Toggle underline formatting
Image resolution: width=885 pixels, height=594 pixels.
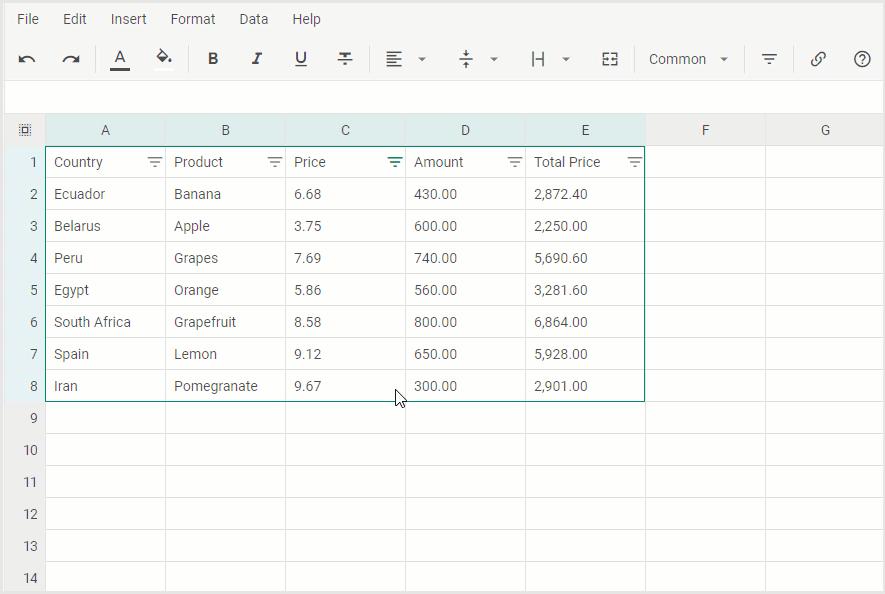[x=300, y=59]
